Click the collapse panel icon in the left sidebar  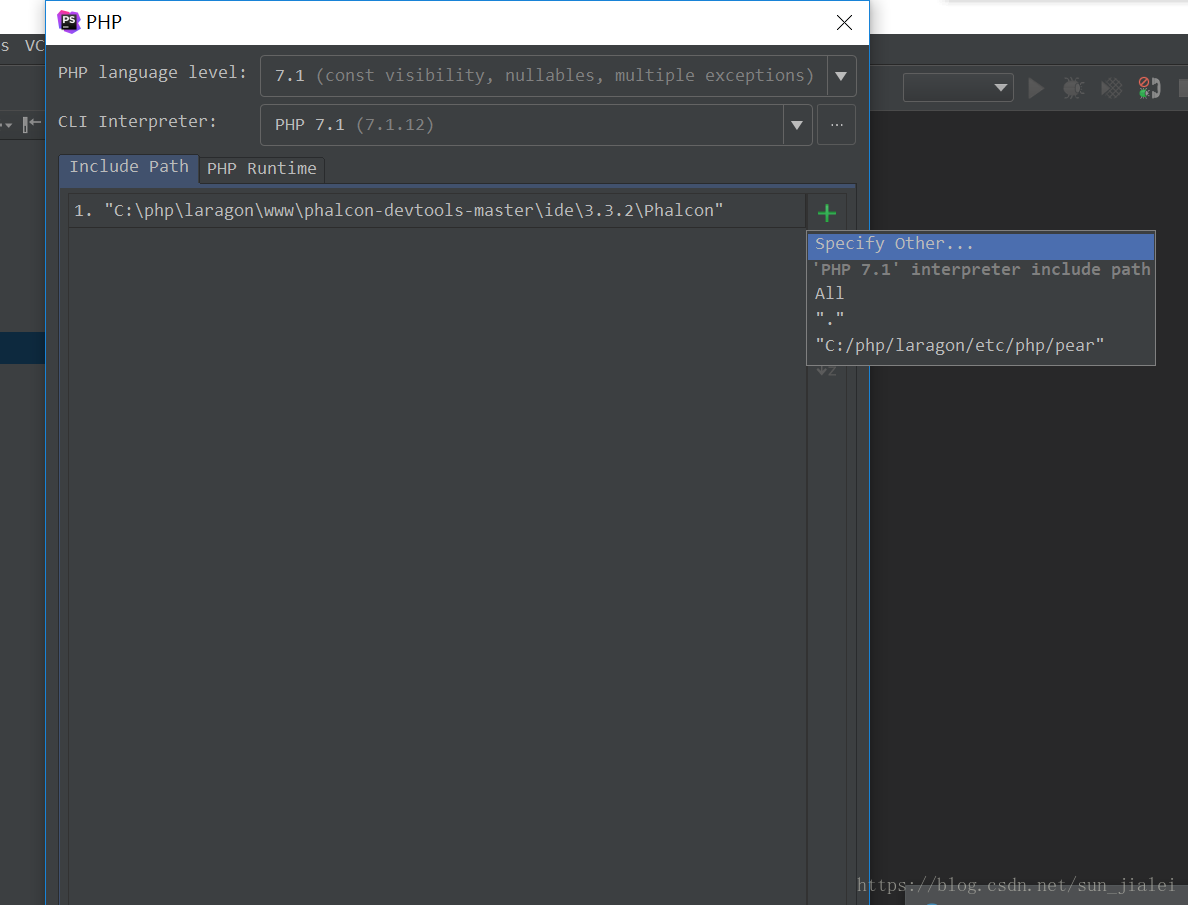pyautogui.click(x=31, y=124)
